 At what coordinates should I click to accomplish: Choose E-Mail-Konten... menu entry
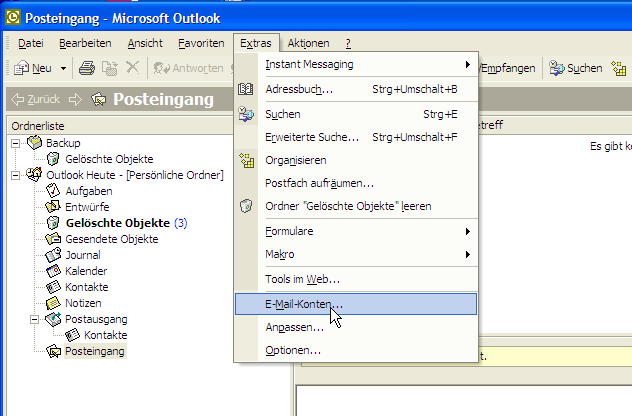[x=356, y=304]
